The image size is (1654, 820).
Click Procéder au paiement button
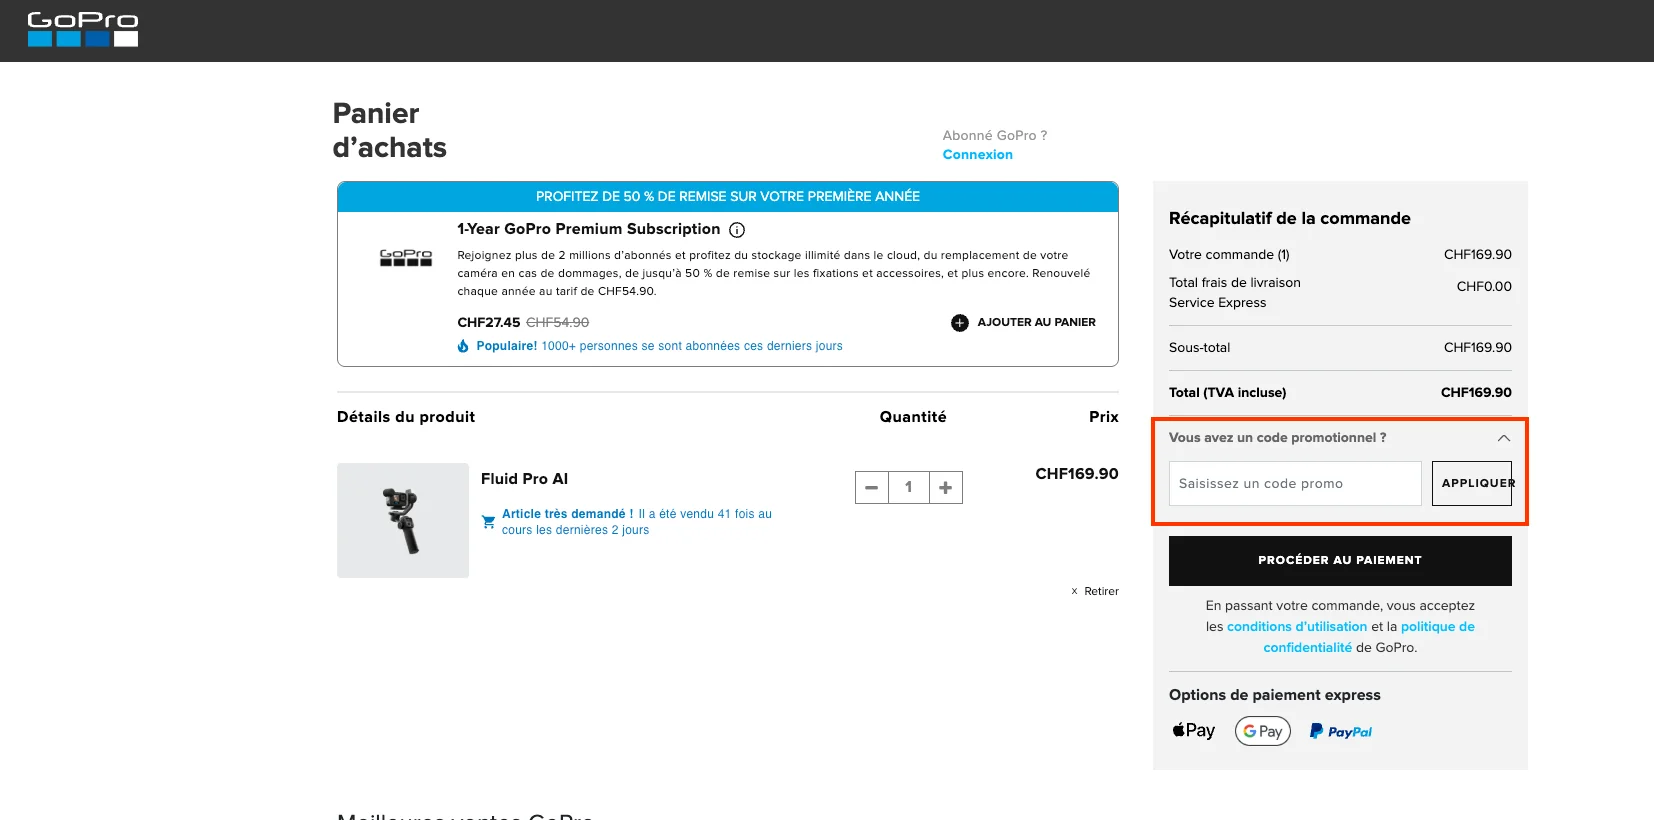[x=1340, y=561]
